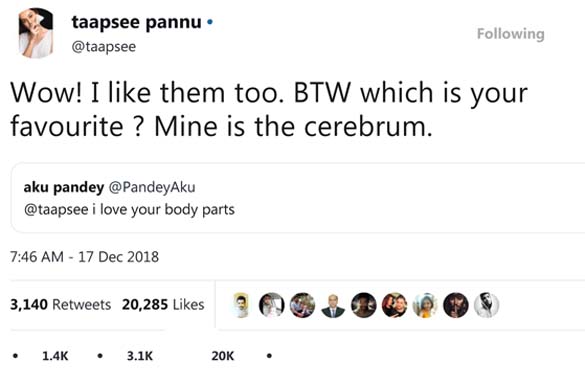Open the 7:46 AM - 17 Dec 2018 timestamp
This screenshot has height=381, width=585.
click(x=84, y=257)
